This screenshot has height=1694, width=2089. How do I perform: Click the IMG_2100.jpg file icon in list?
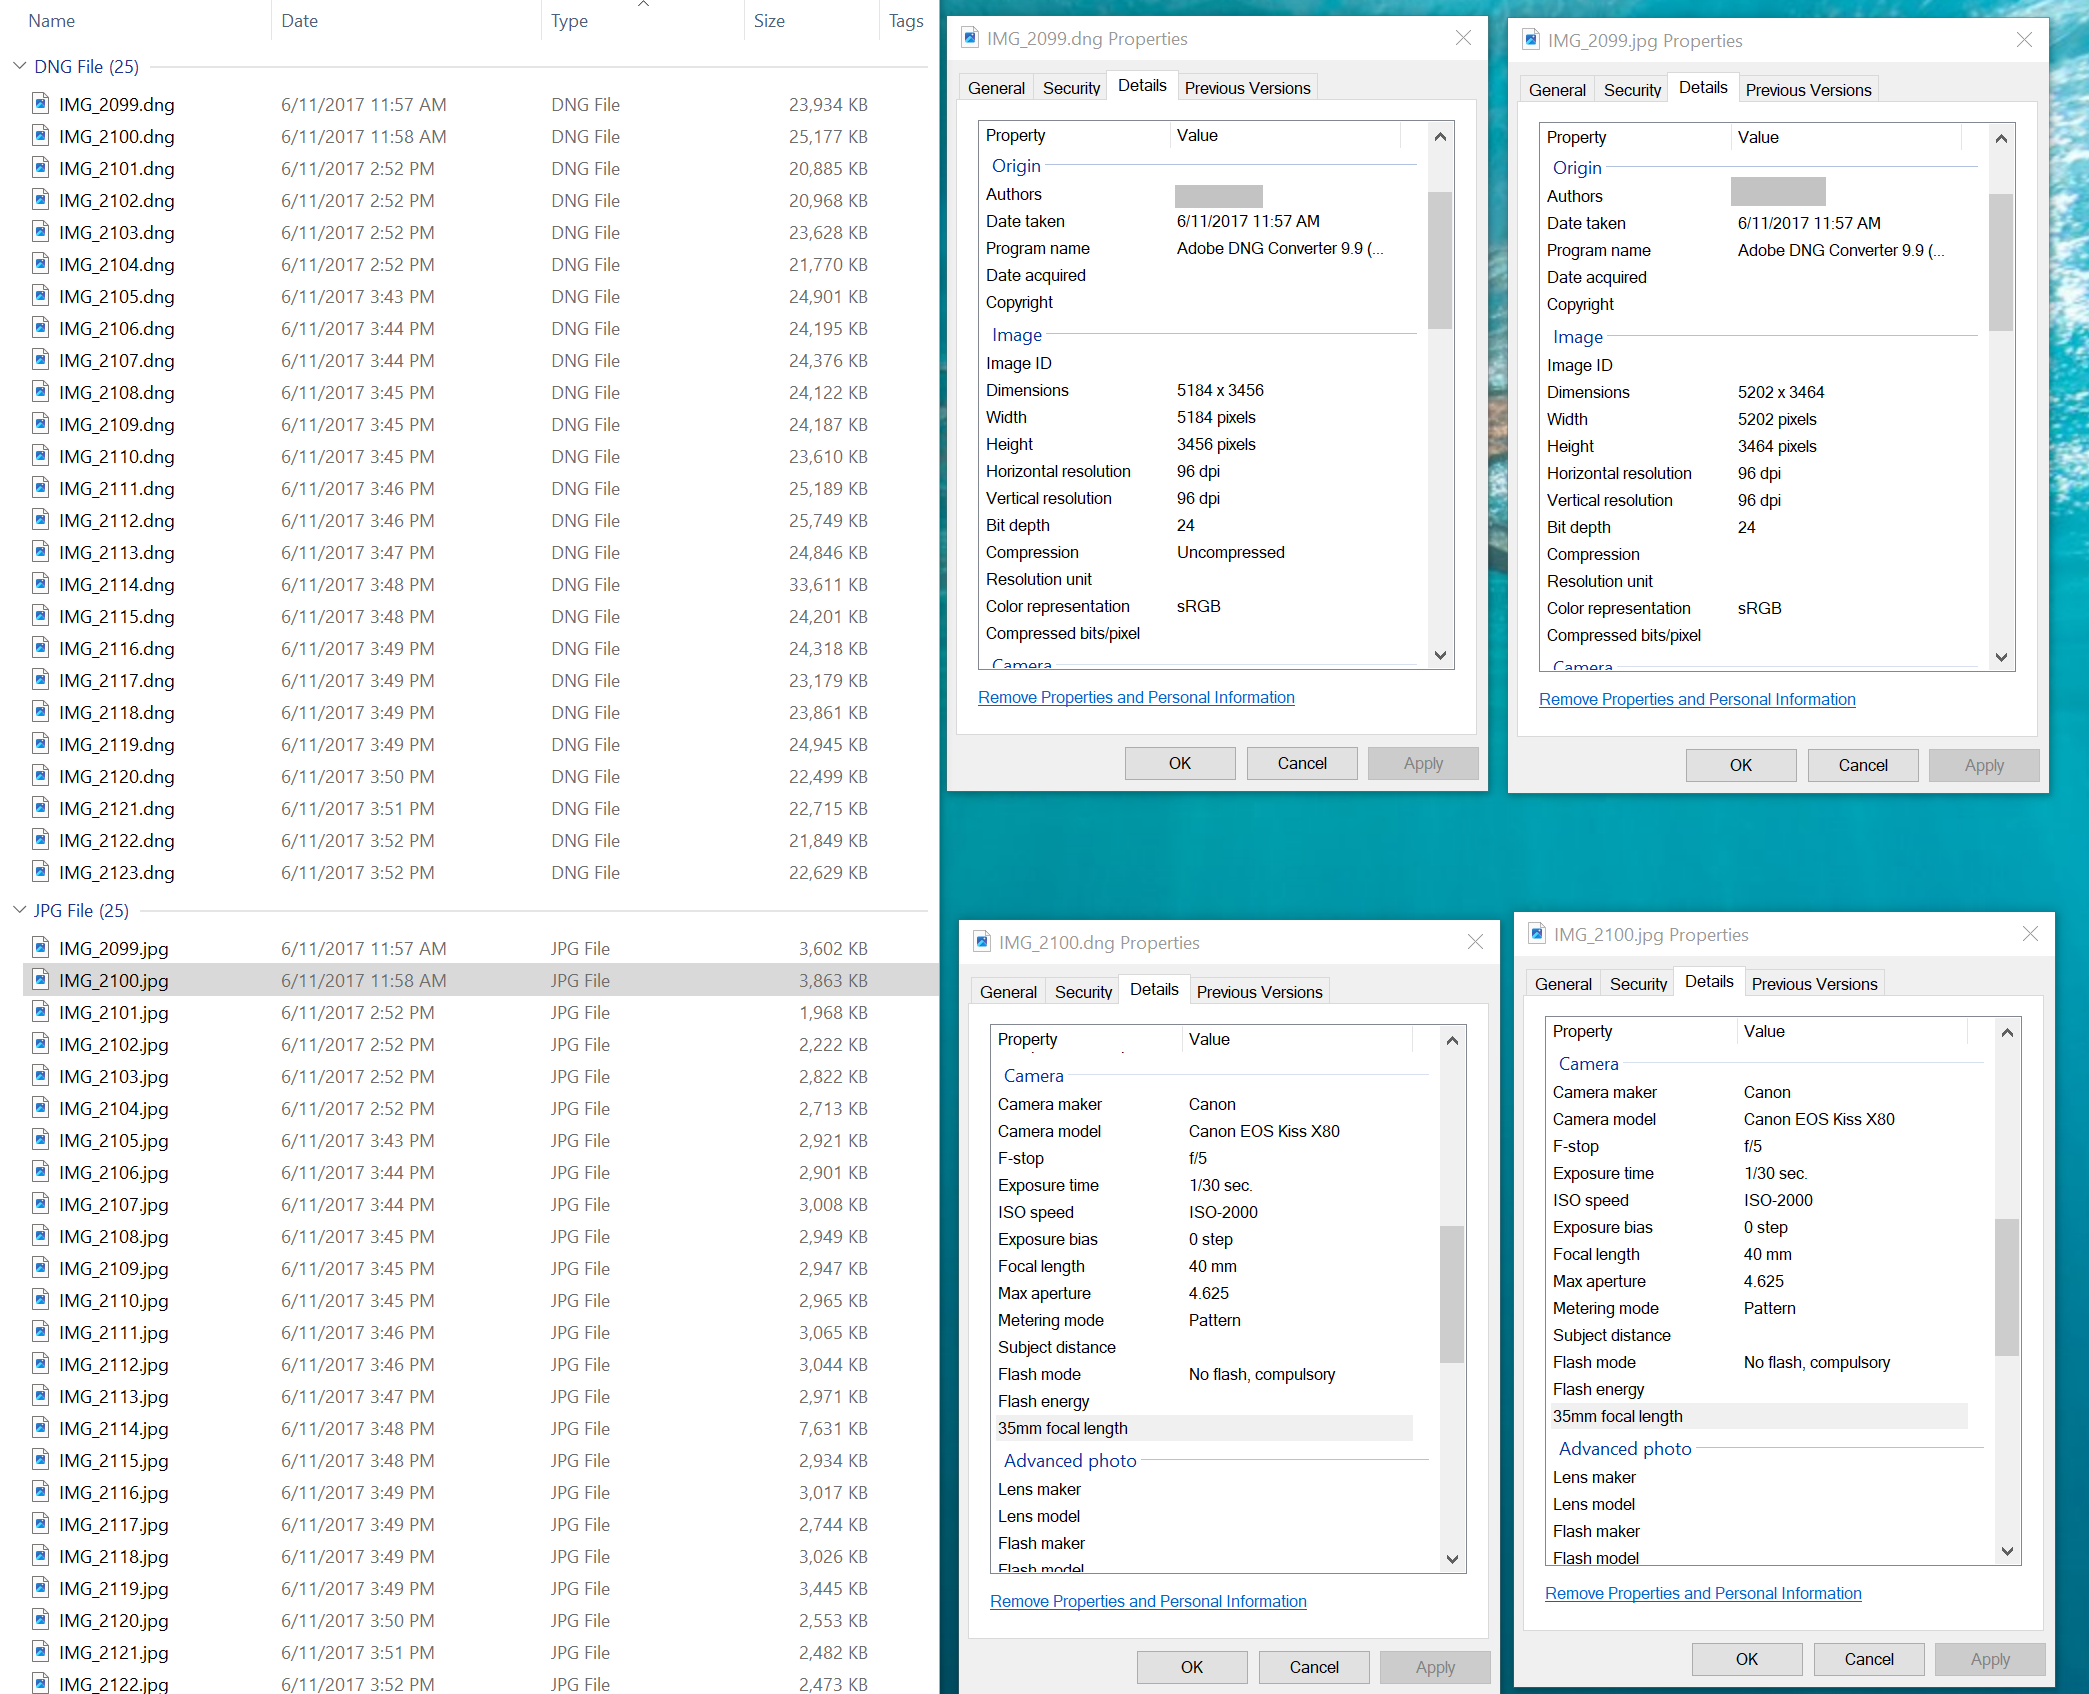click(40, 979)
